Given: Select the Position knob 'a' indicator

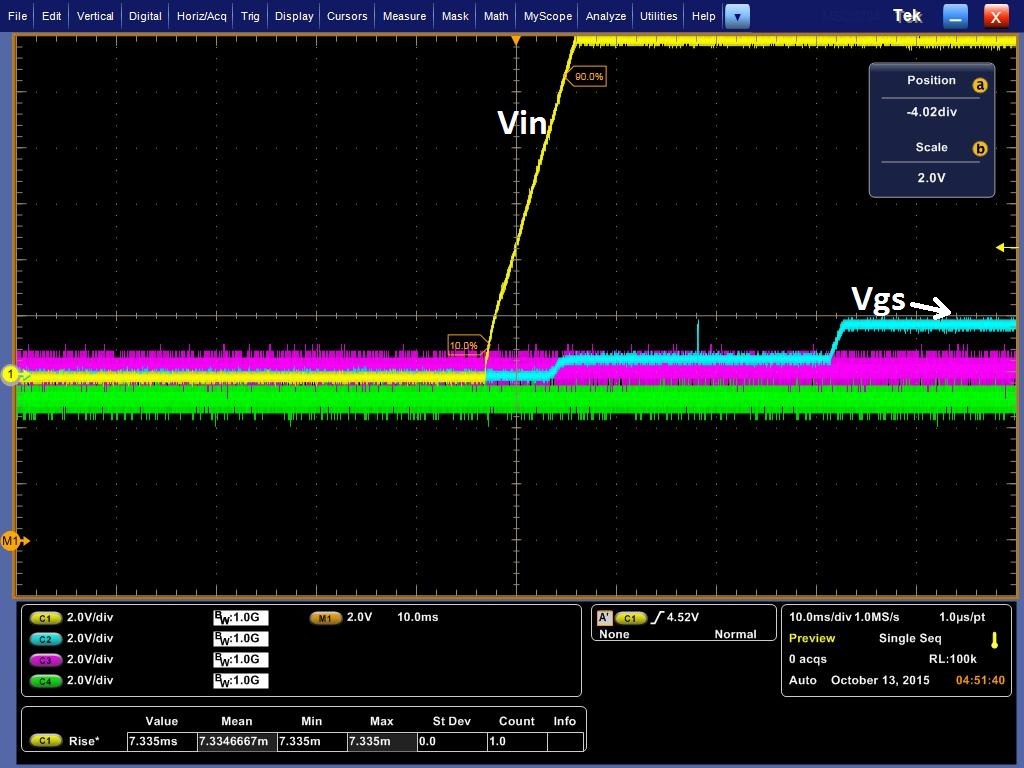Looking at the screenshot, I should [x=980, y=85].
